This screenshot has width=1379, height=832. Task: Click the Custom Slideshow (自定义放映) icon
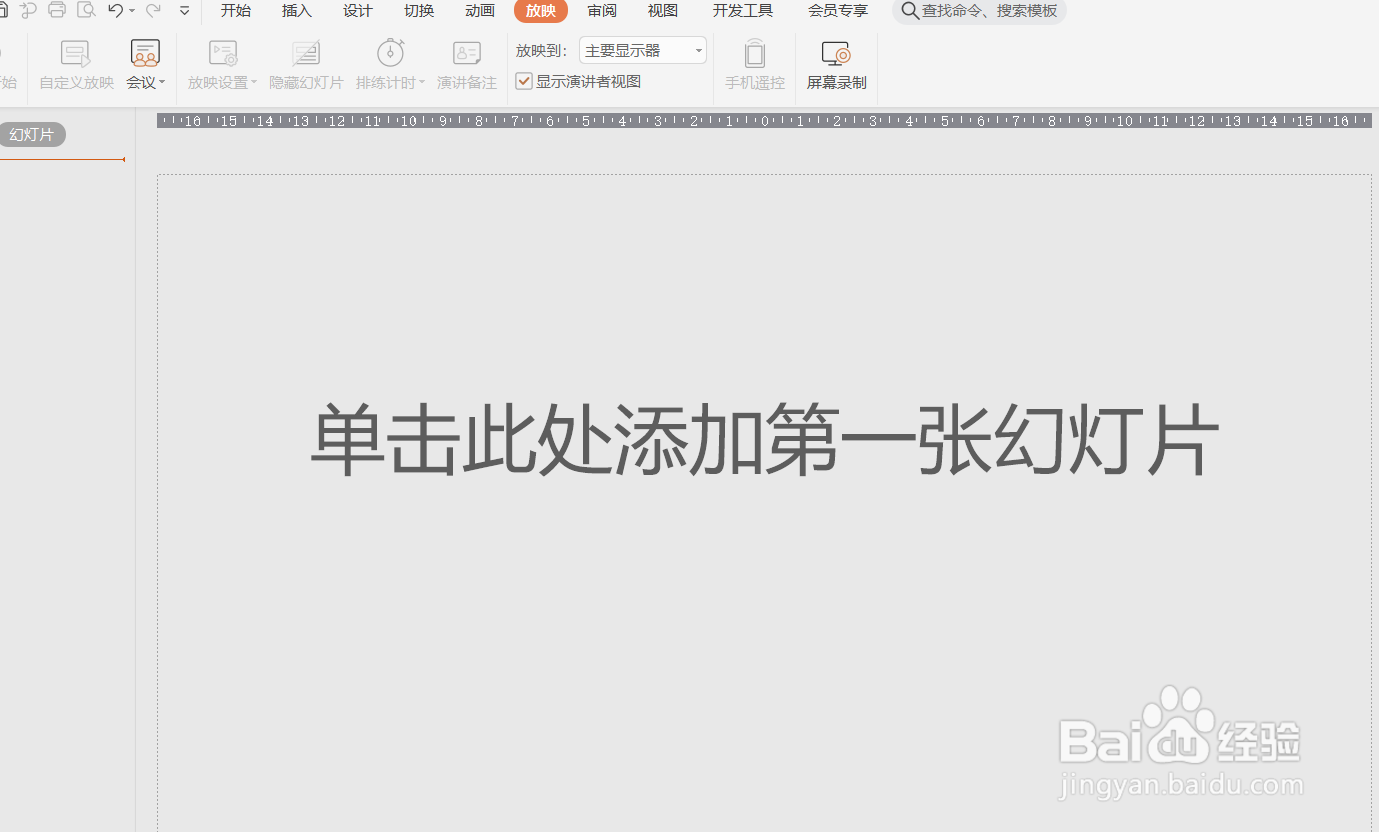pyautogui.click(x=76, y=54)
